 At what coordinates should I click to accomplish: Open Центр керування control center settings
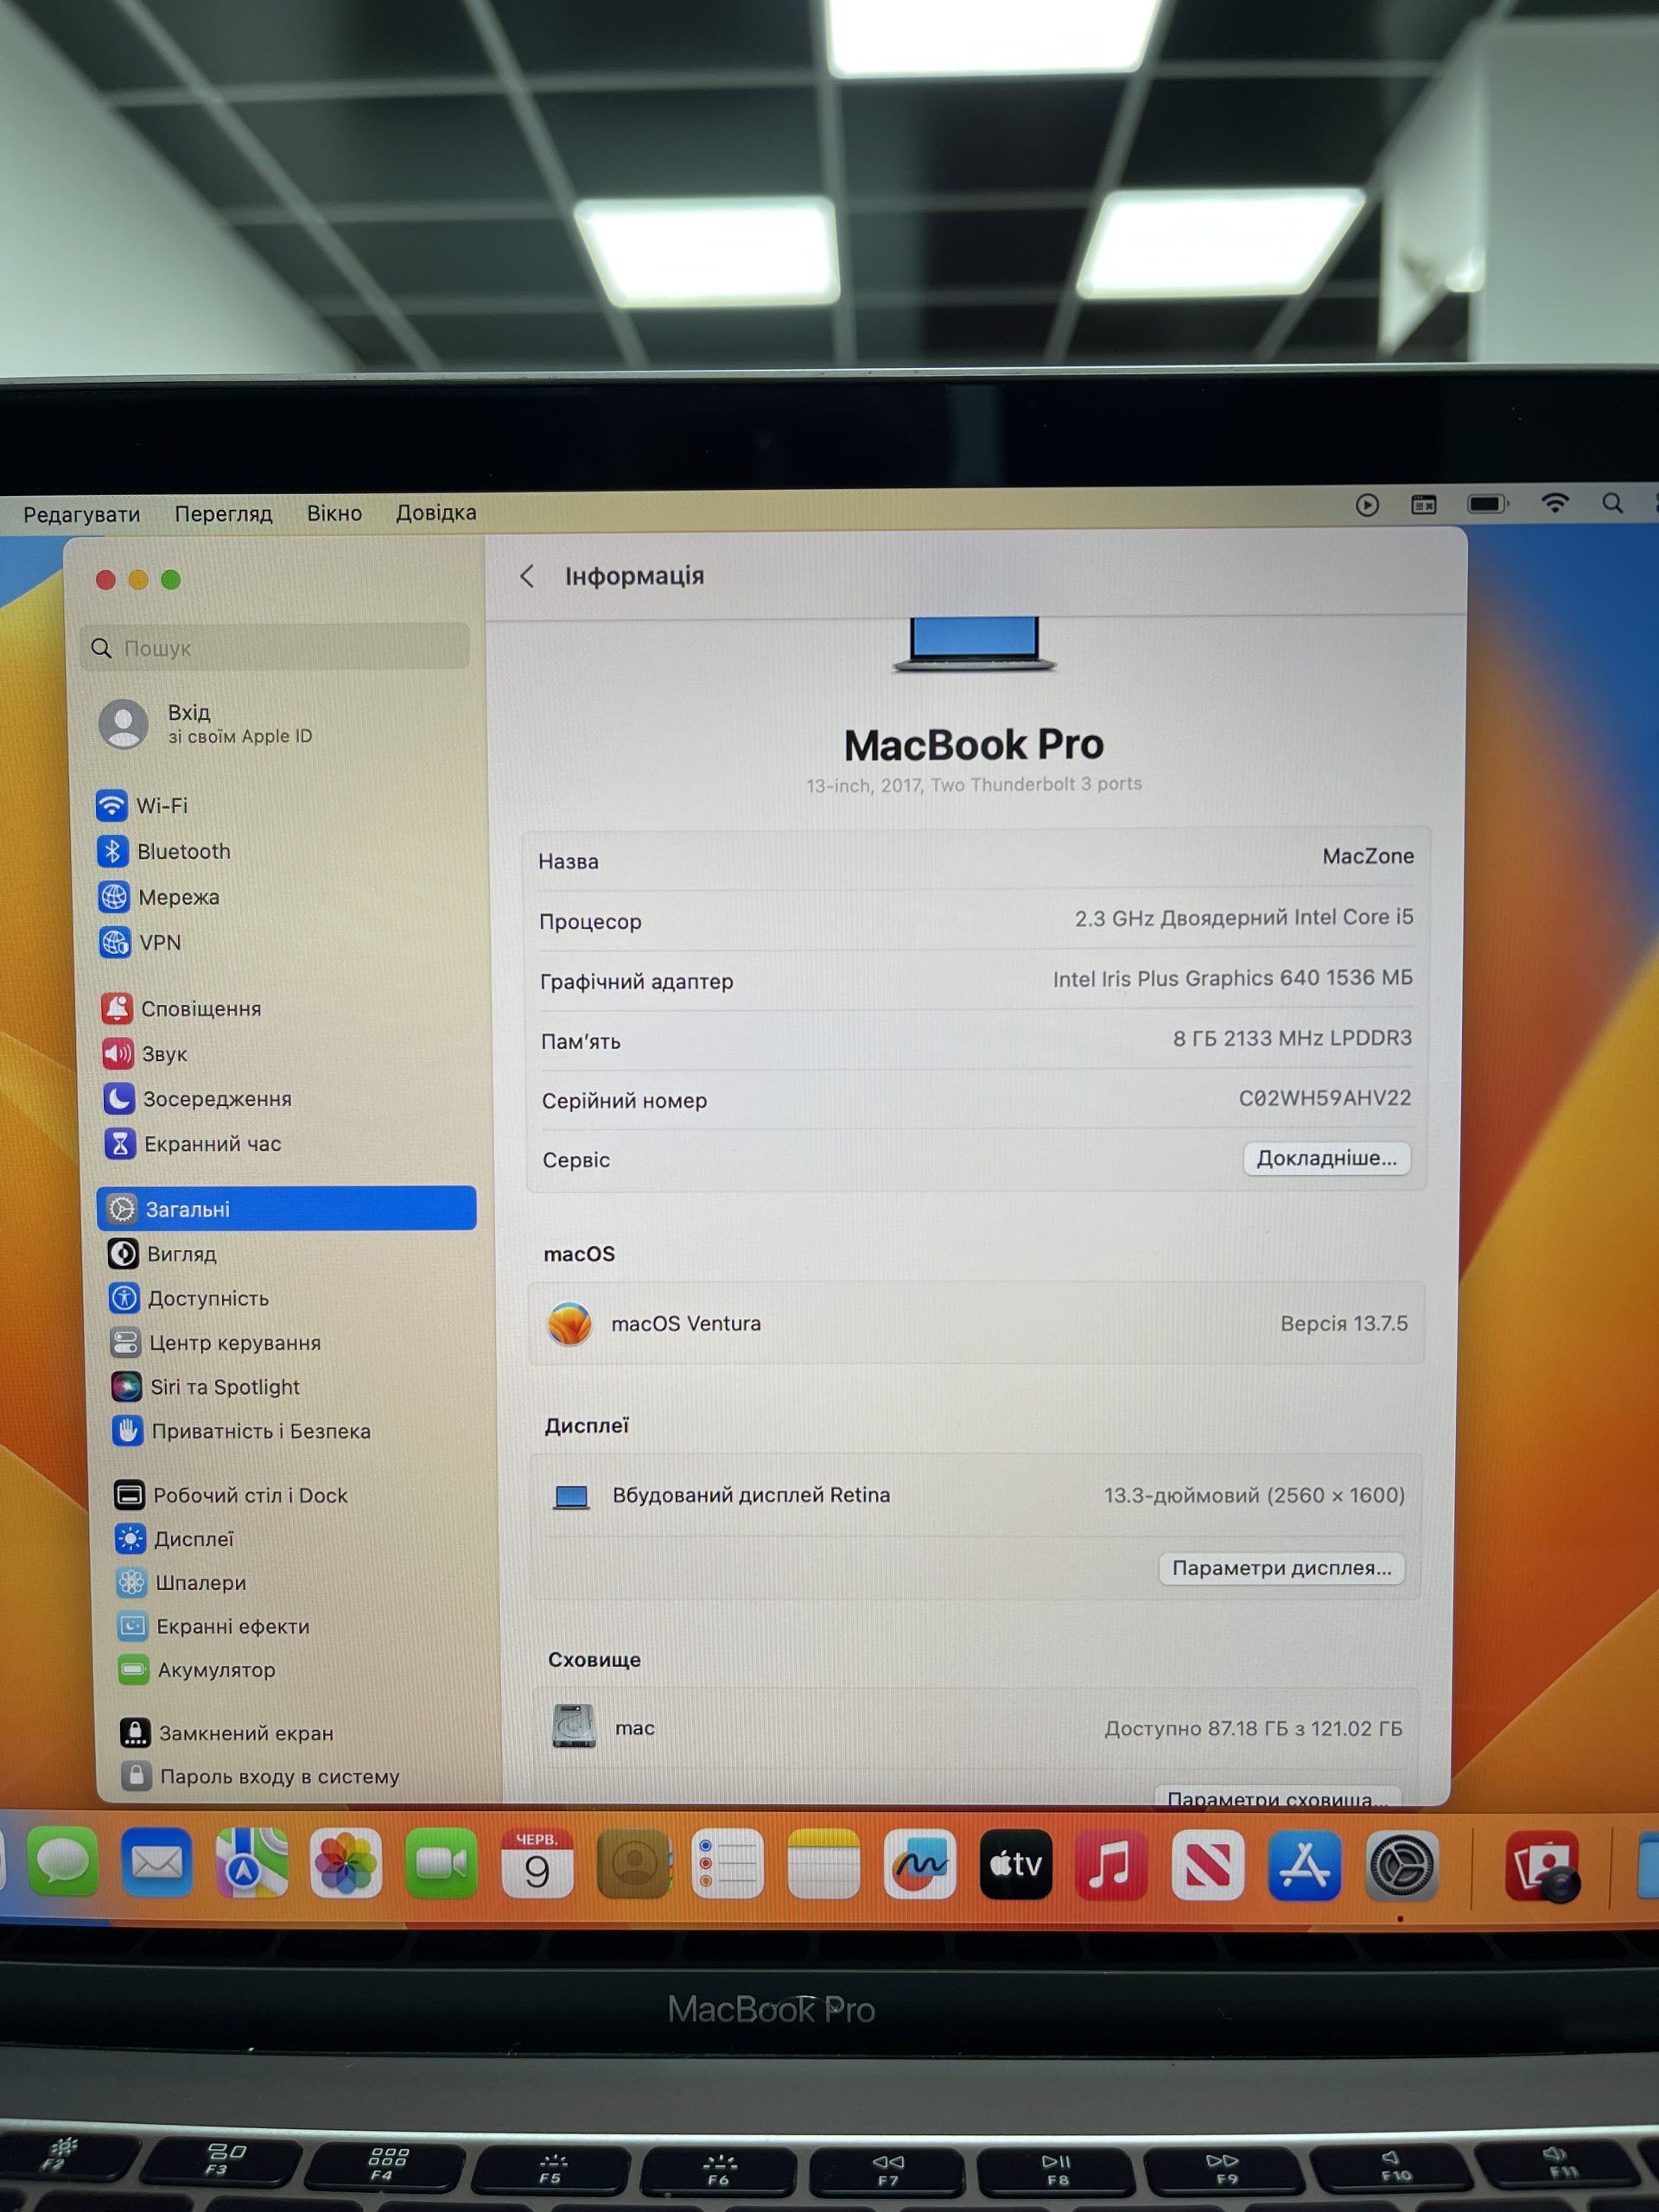(x=216, y=1342)
